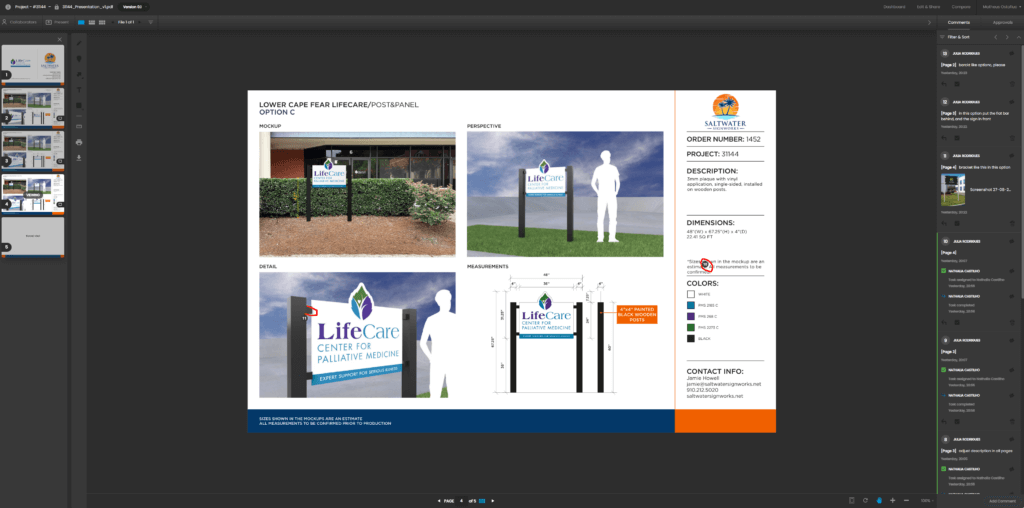Image resolution: width=1024 pixels, height=508 pixels.
Task: Click the fit-page icon in bottom bar
Action: (x=851, y=500)
